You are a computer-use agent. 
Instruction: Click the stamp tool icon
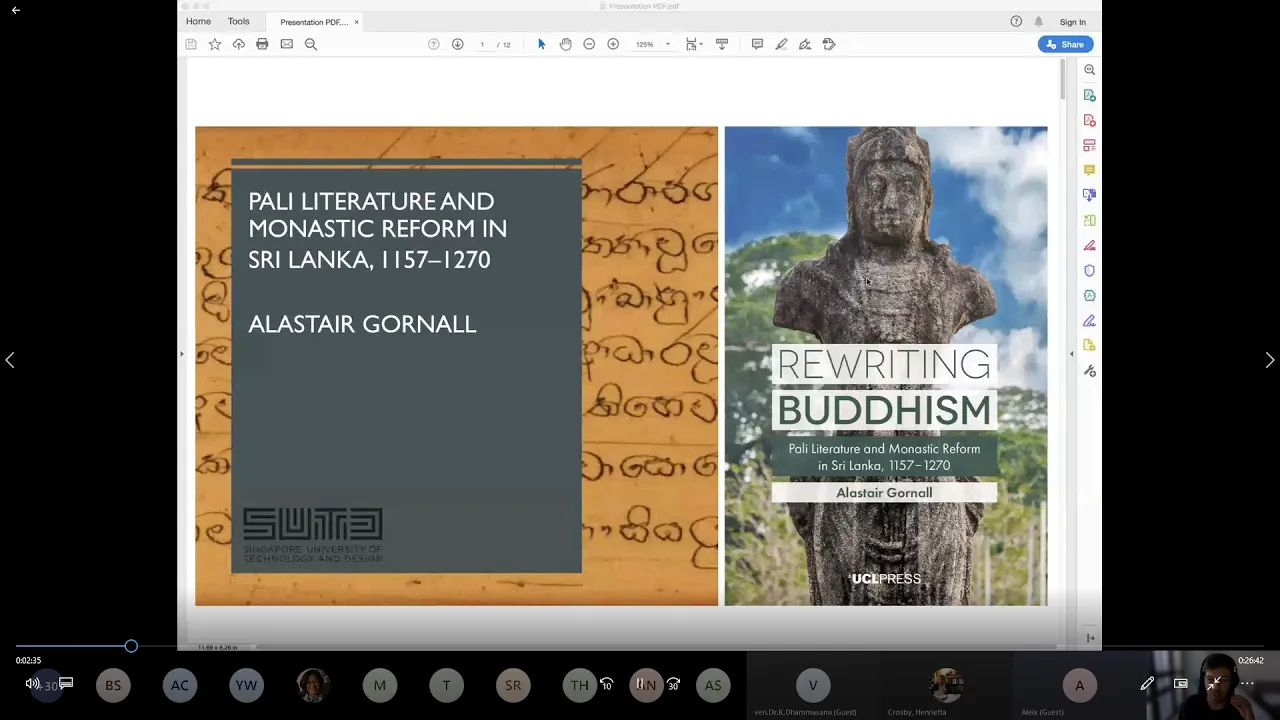(x=829, y=44)
